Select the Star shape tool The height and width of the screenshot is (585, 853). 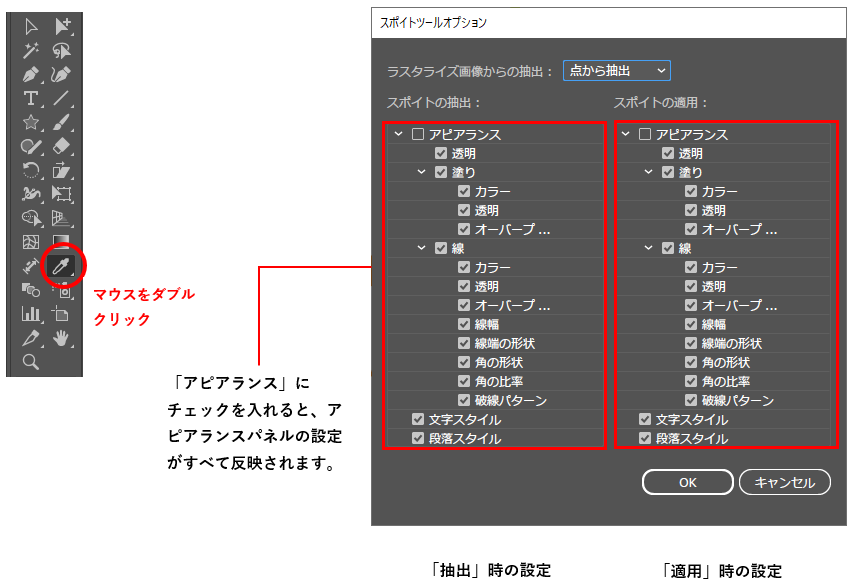click(31, 122)
